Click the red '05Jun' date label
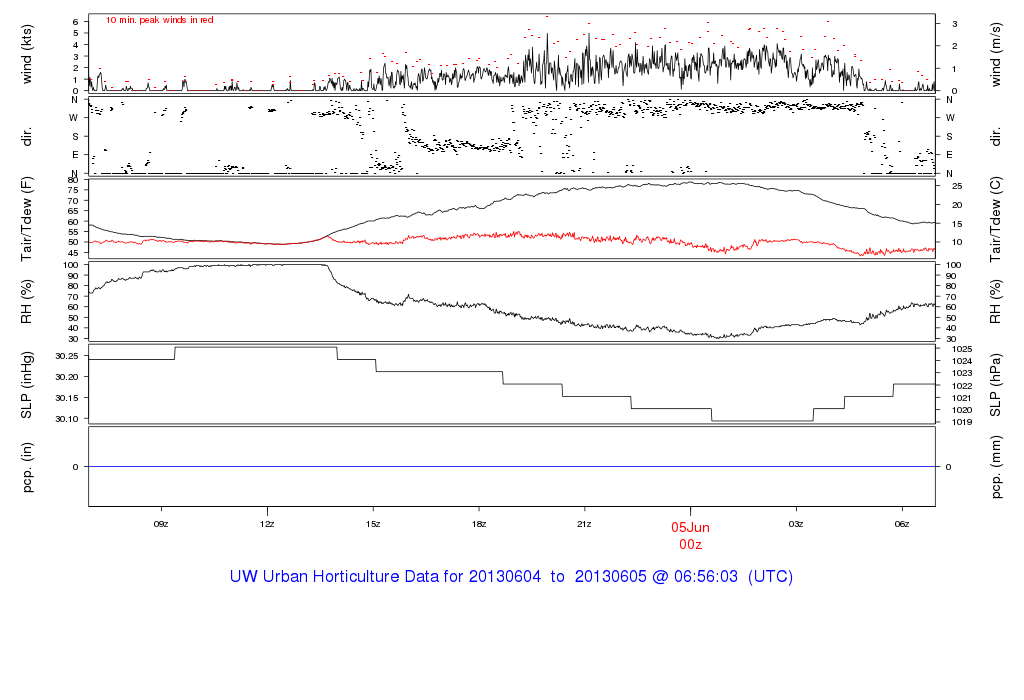This screenshot has height=700, width=1024. point(690,528)
